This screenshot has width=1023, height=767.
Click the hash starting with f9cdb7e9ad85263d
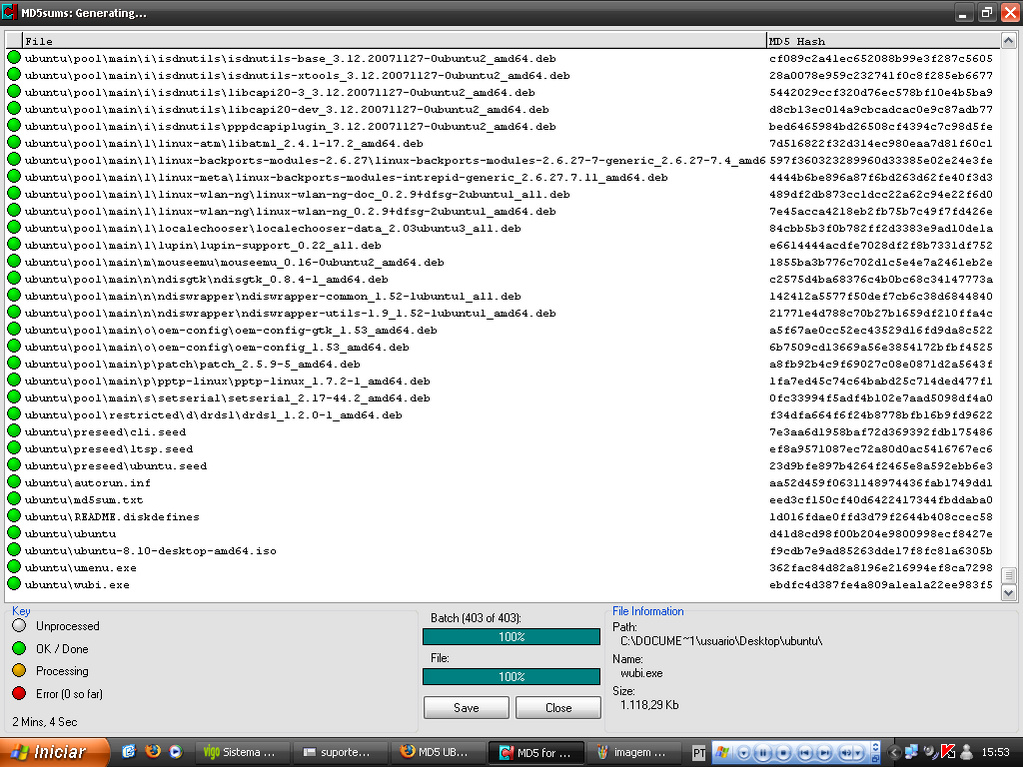(x=881, y=550)
